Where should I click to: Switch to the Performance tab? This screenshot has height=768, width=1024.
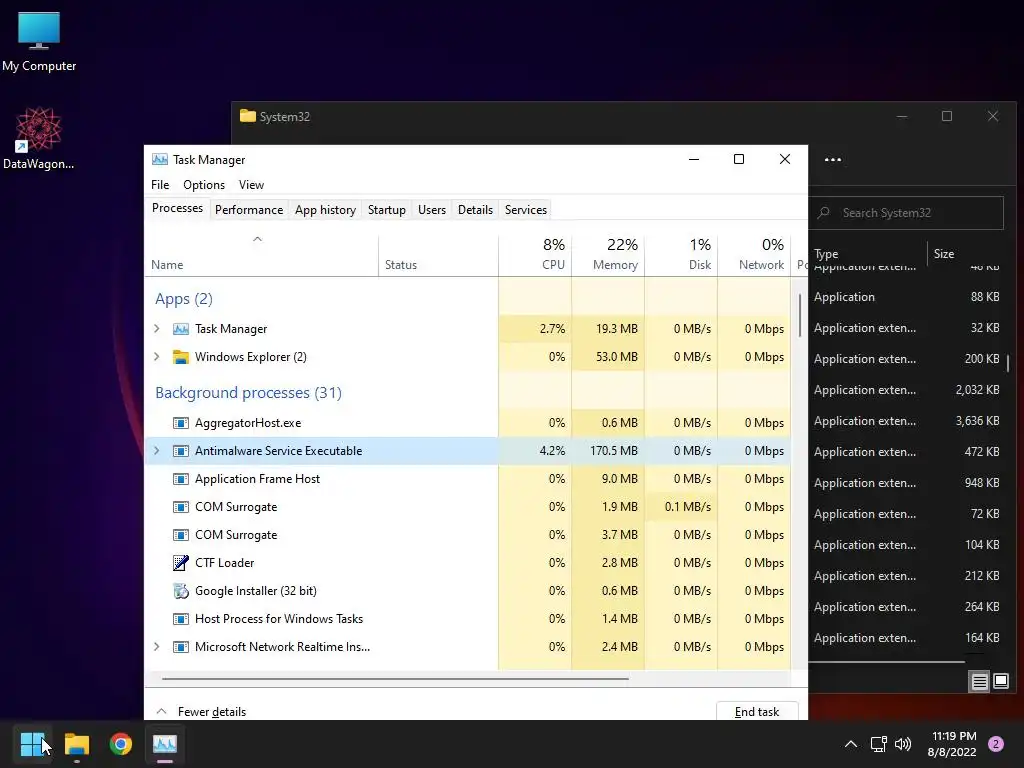click(x=249, y=210)
